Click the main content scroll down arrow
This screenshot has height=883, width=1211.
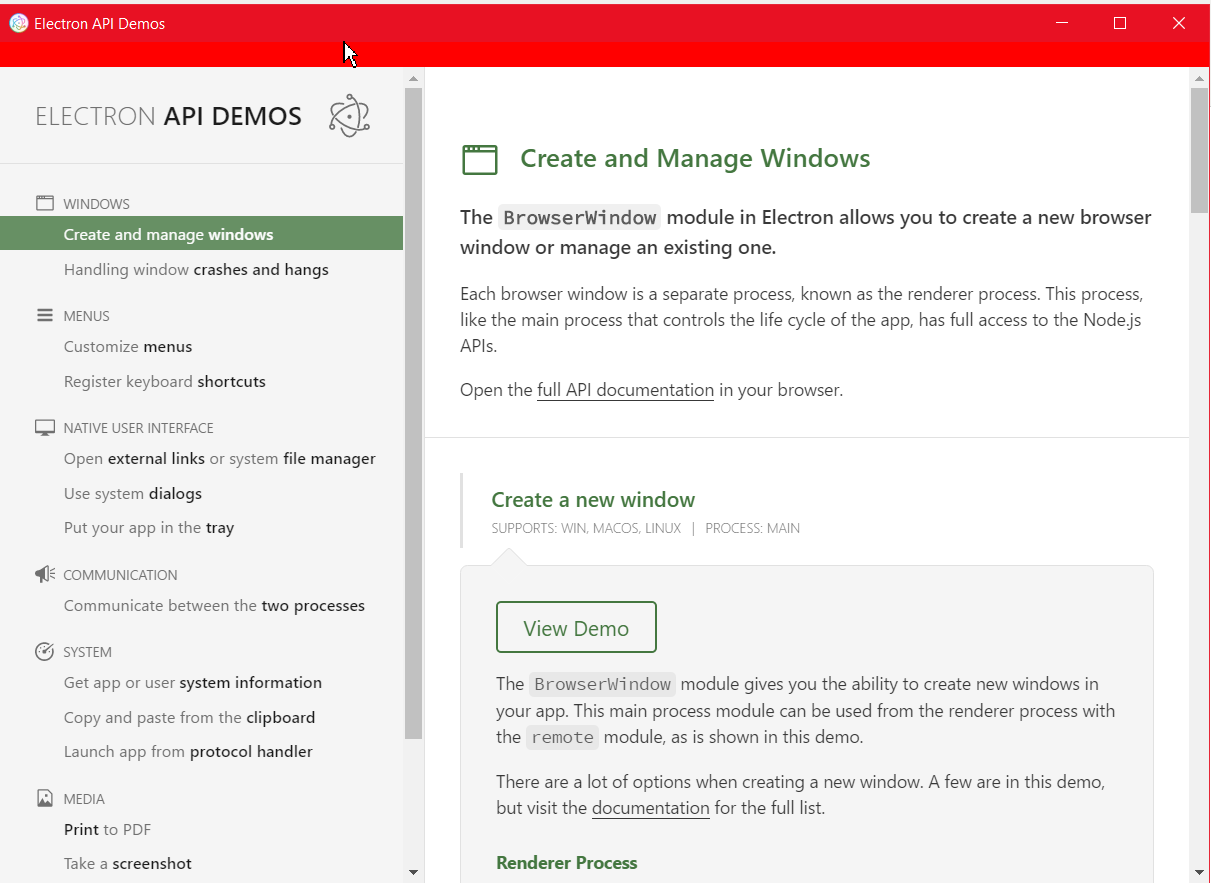1199,872
